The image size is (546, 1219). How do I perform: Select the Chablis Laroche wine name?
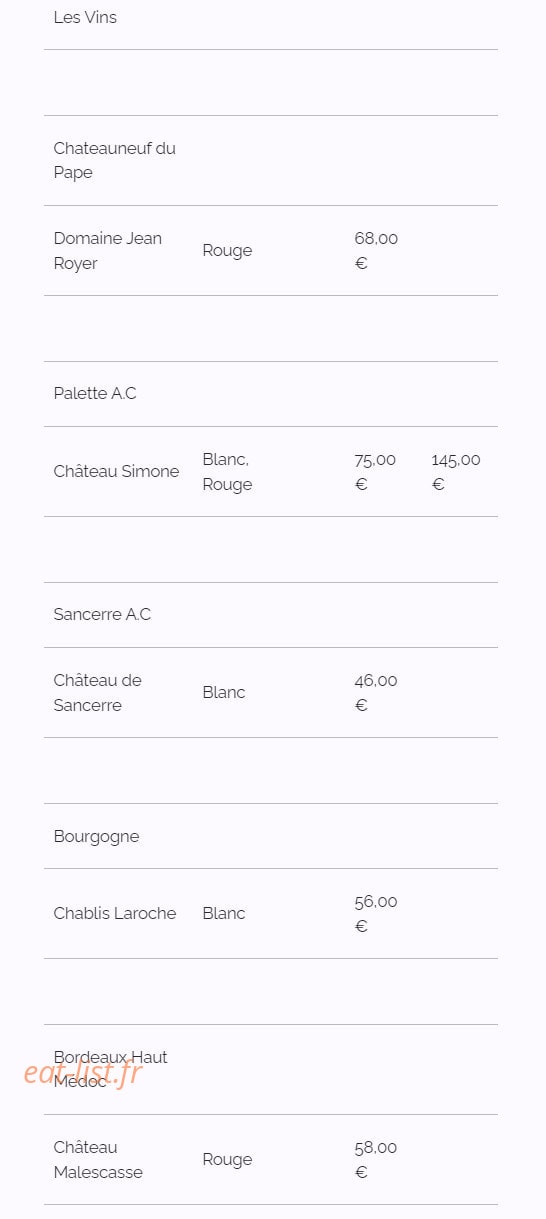click(115, 913)
